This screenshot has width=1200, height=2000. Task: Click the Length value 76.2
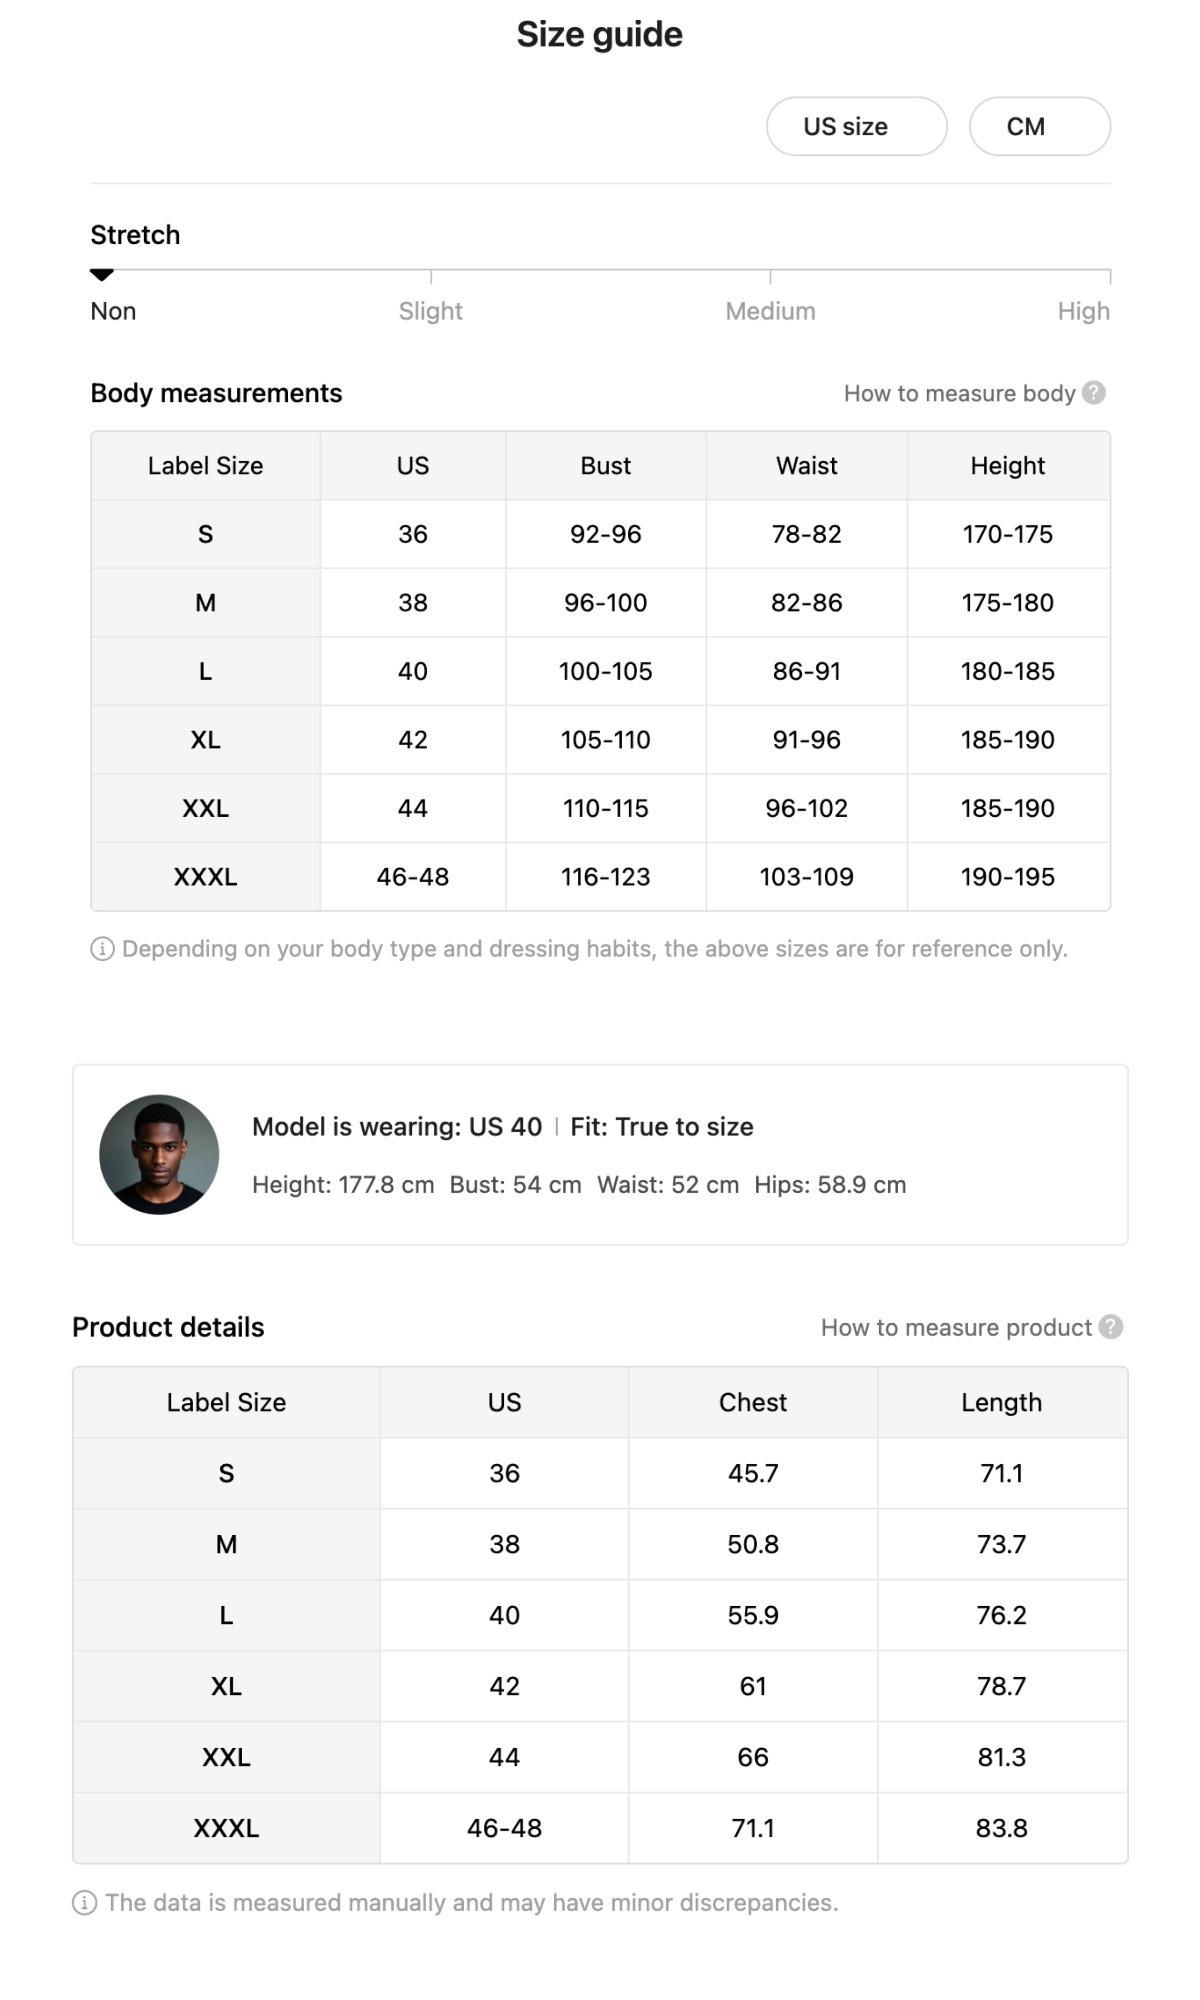[1001, 1615]
